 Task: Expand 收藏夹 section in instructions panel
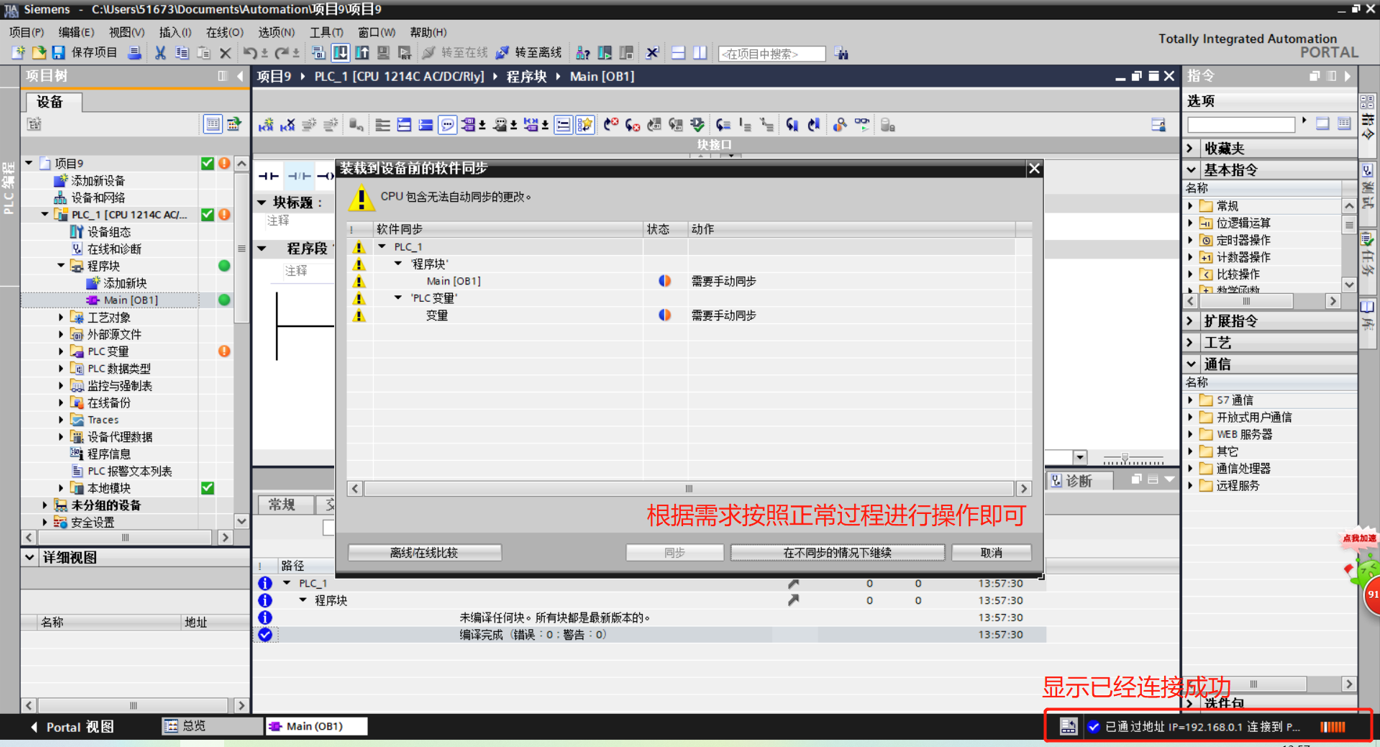pos(1191,148)
